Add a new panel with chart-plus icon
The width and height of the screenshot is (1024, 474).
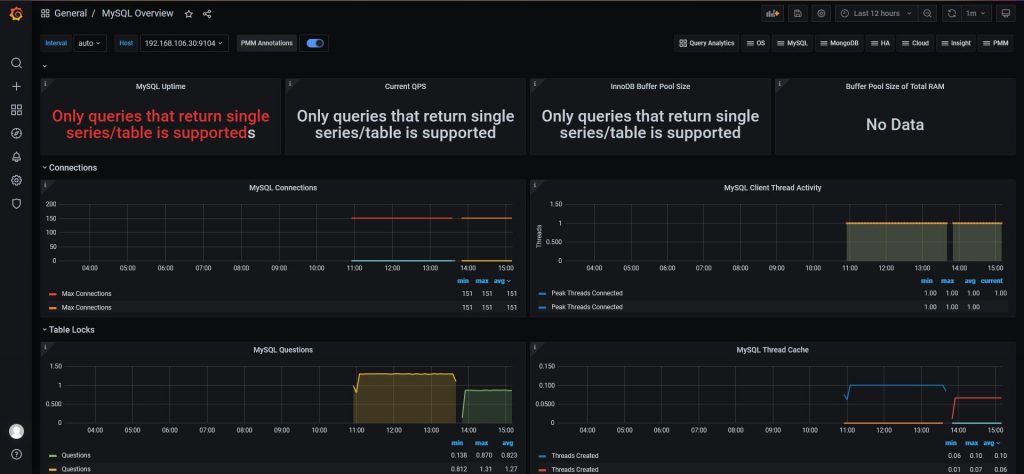pyautogui.click(x=773, y=13)
